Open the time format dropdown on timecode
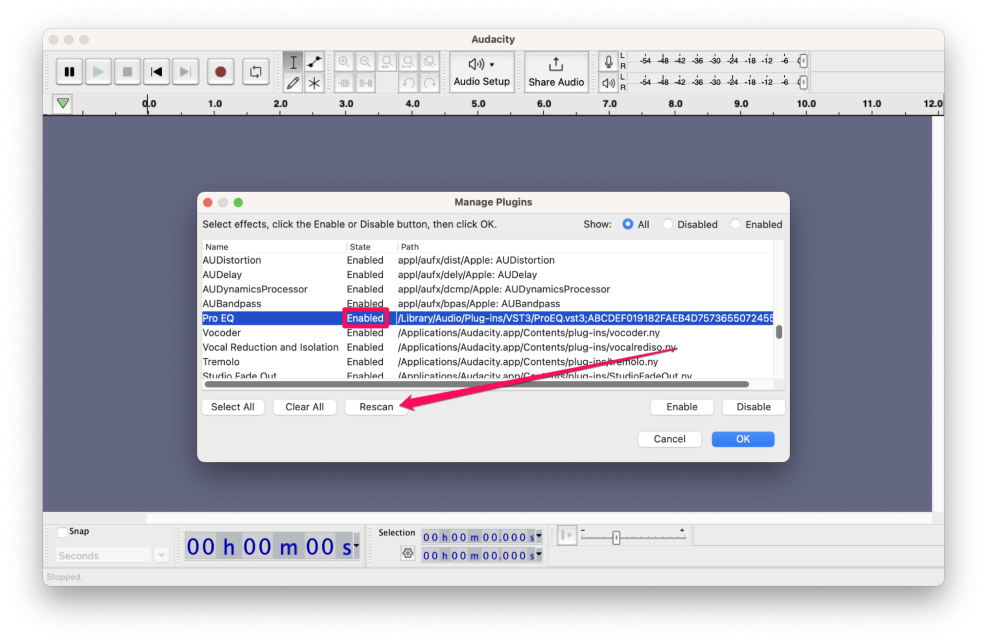 (x=354, y=546)
